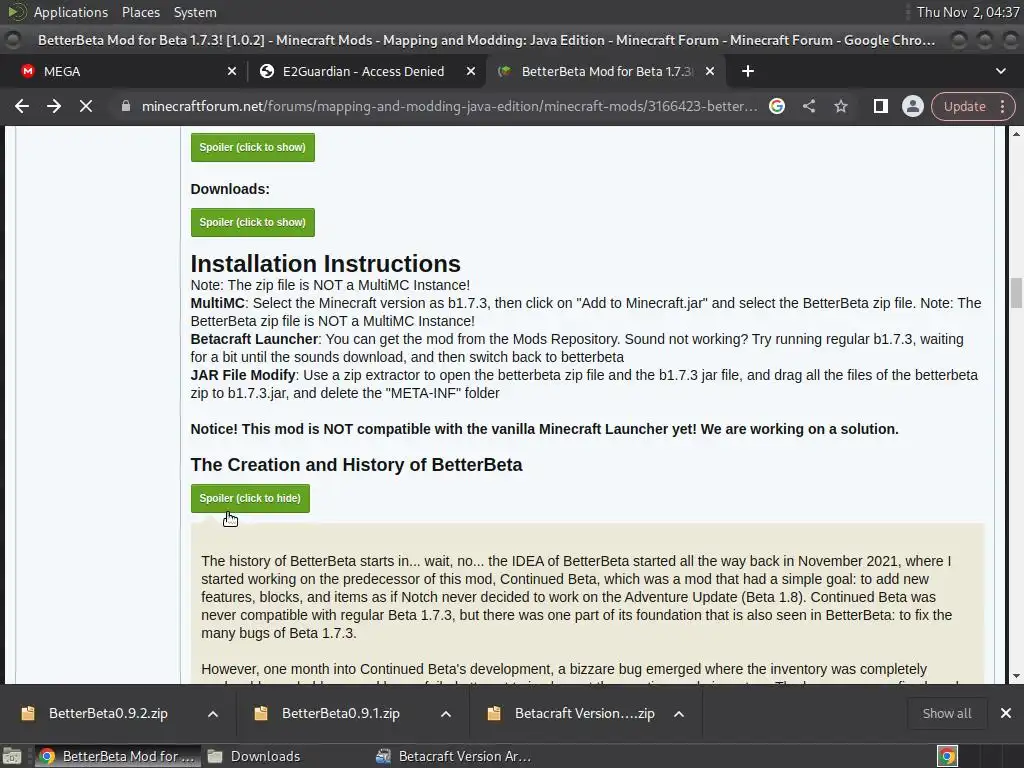Image resolution: width=1024 pixels, height=768 pixels.
Task: Click the bold 'MultiMC' text
Action: 217,303
